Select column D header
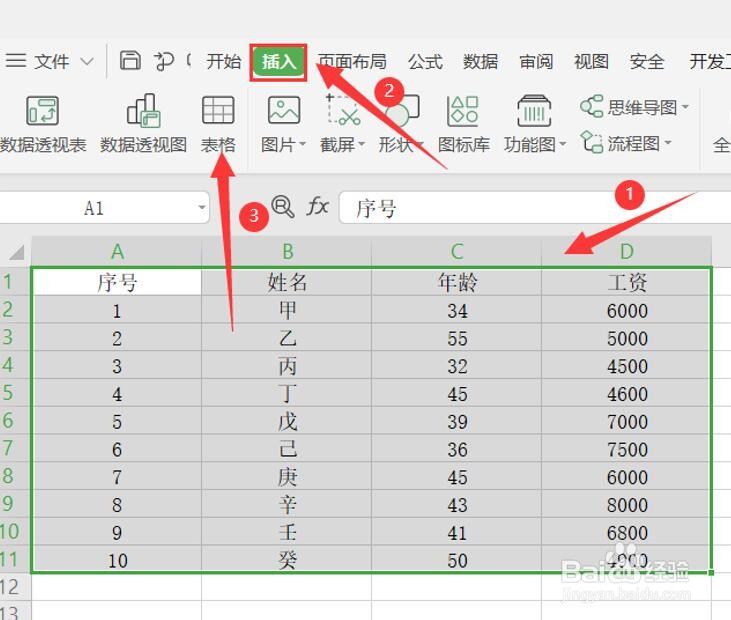 coord(627,252)
